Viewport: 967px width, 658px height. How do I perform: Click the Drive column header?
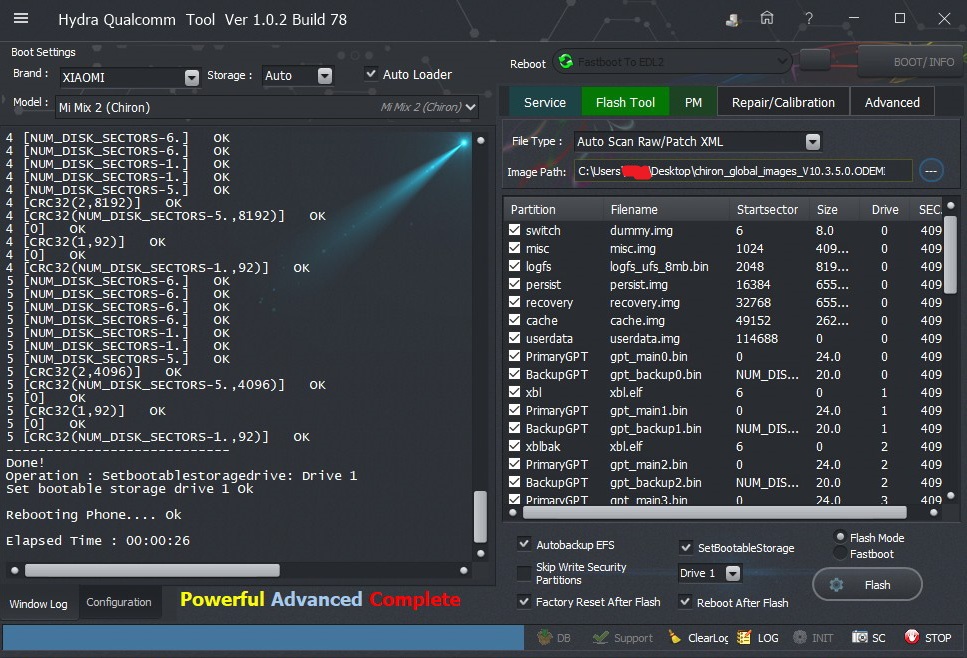point(885,210)
